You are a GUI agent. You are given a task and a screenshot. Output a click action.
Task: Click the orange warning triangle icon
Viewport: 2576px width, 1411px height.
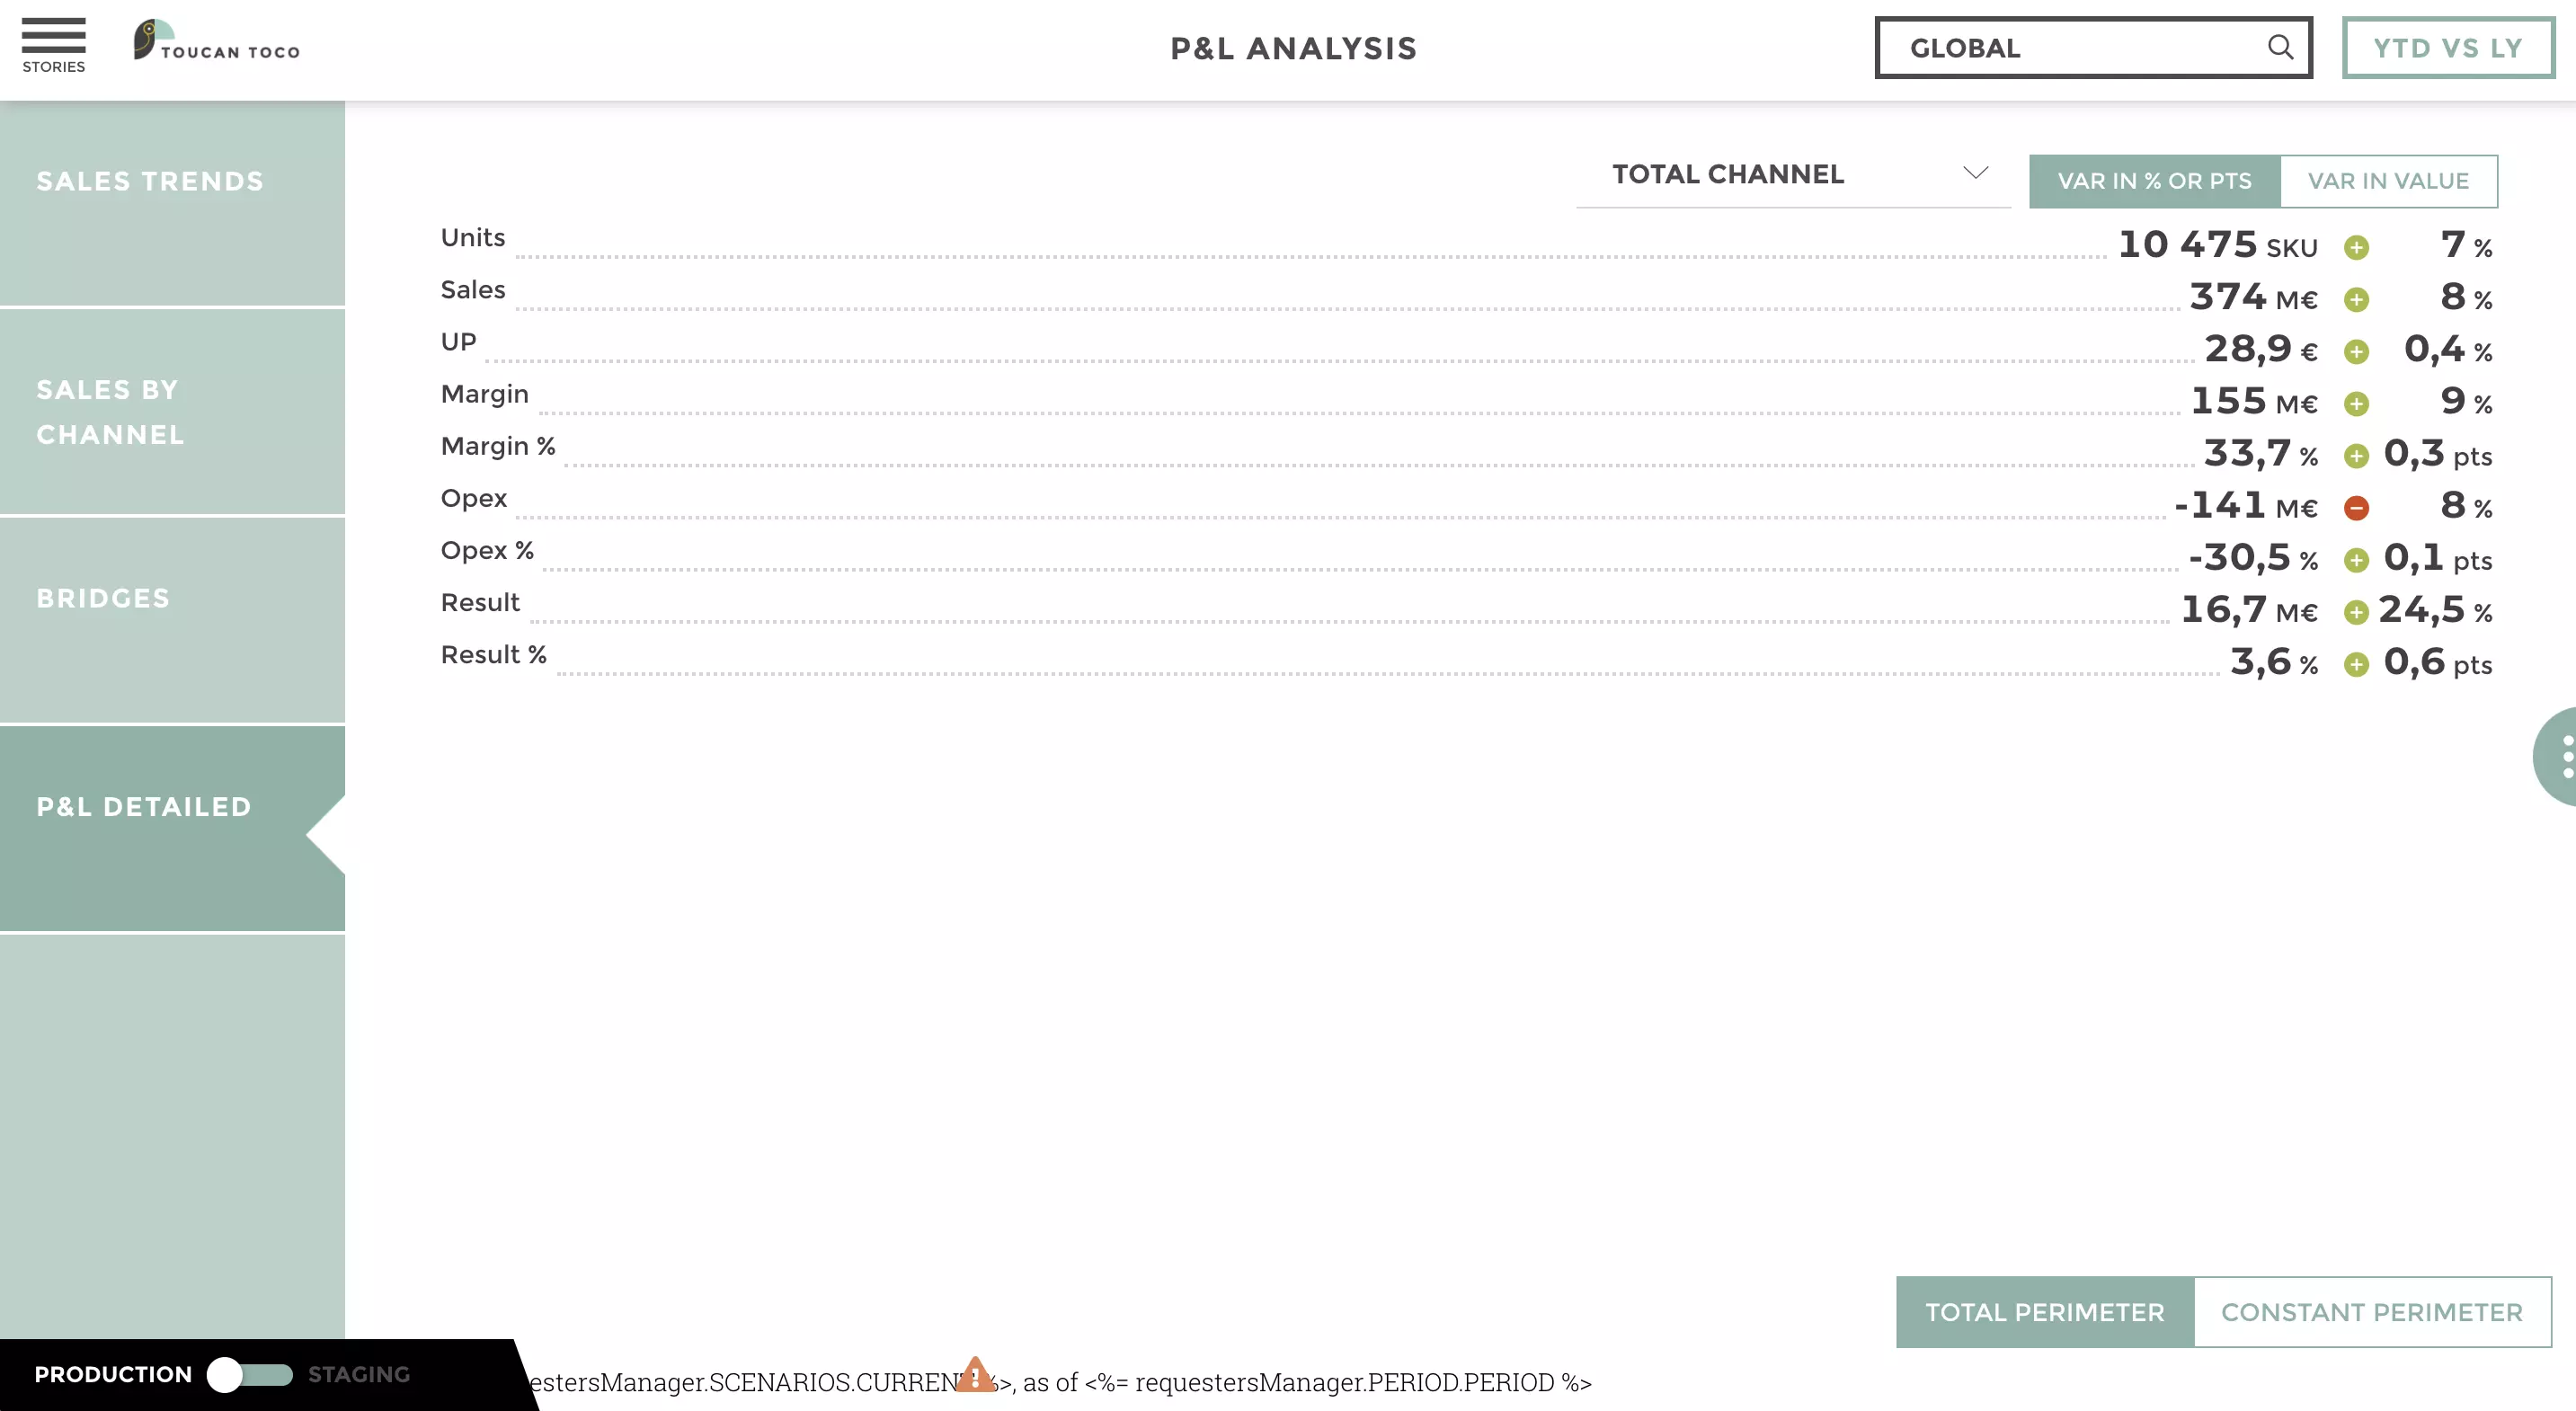[975, 1374]
